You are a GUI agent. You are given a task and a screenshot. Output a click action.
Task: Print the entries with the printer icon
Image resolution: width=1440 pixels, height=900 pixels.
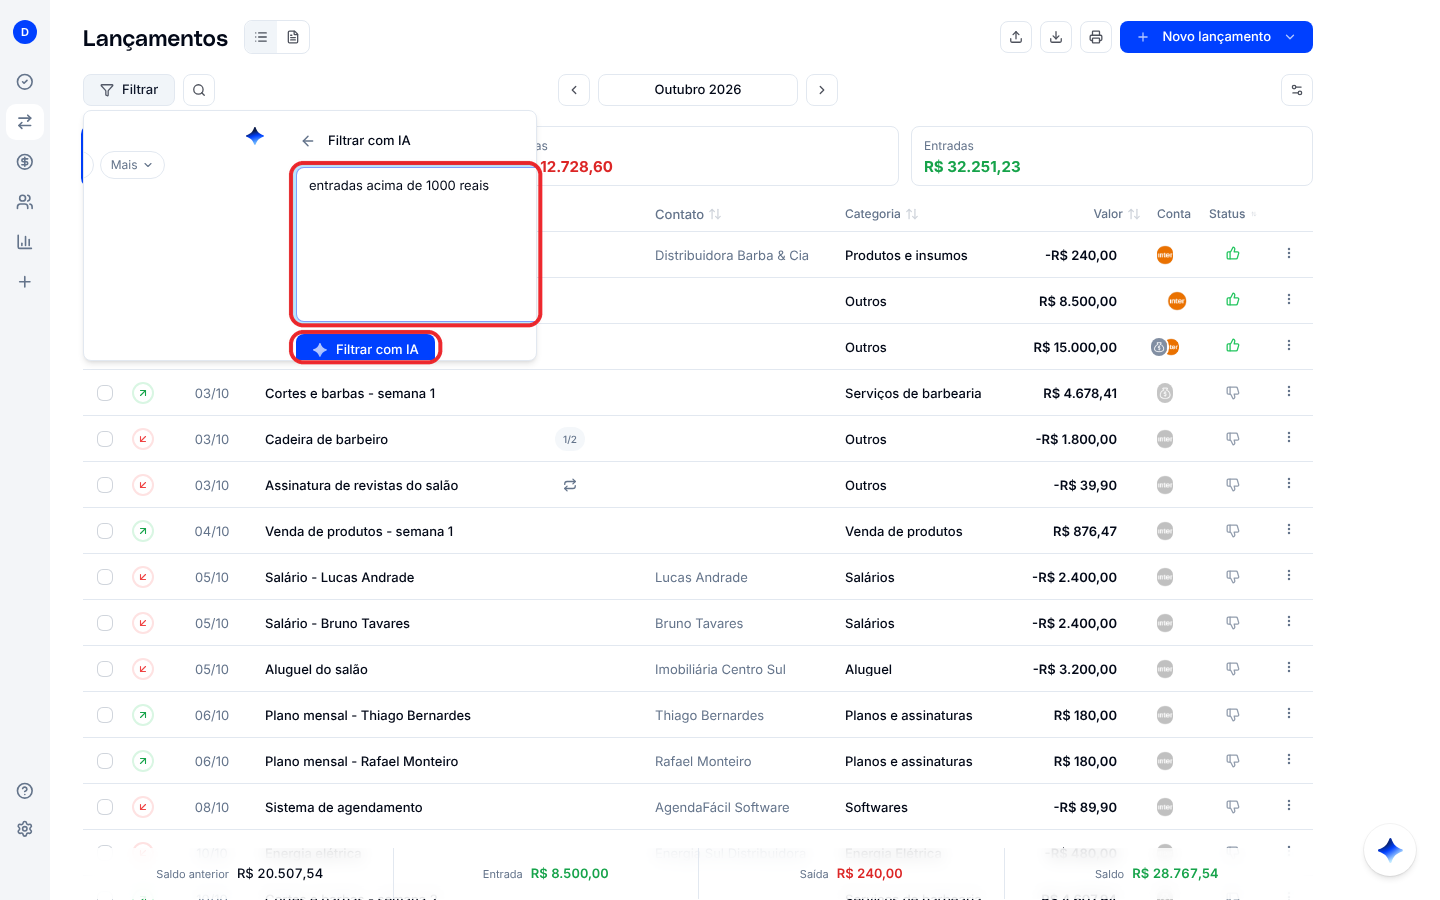click(1096, 37)
